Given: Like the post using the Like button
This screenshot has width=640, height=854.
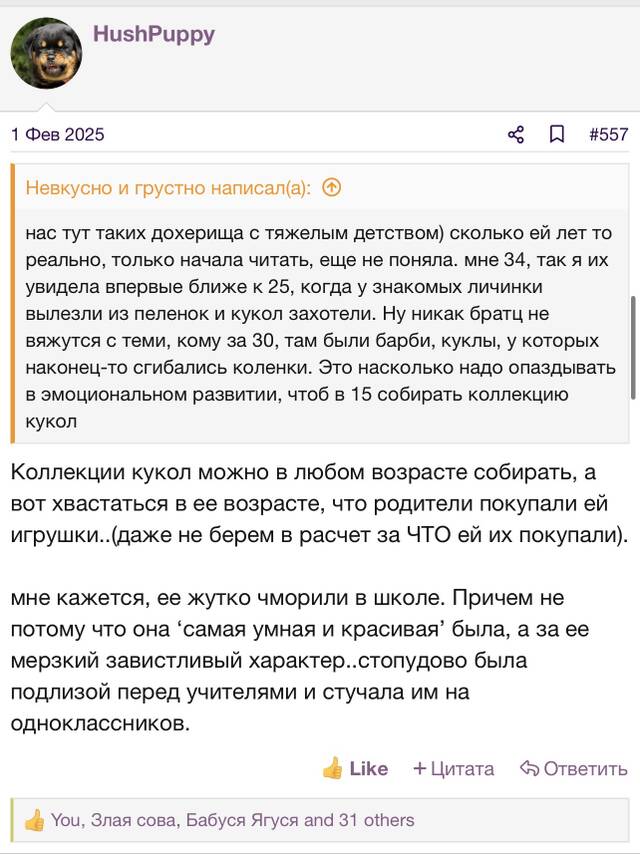Looking at the screenshot, I should tap(355, 768).
